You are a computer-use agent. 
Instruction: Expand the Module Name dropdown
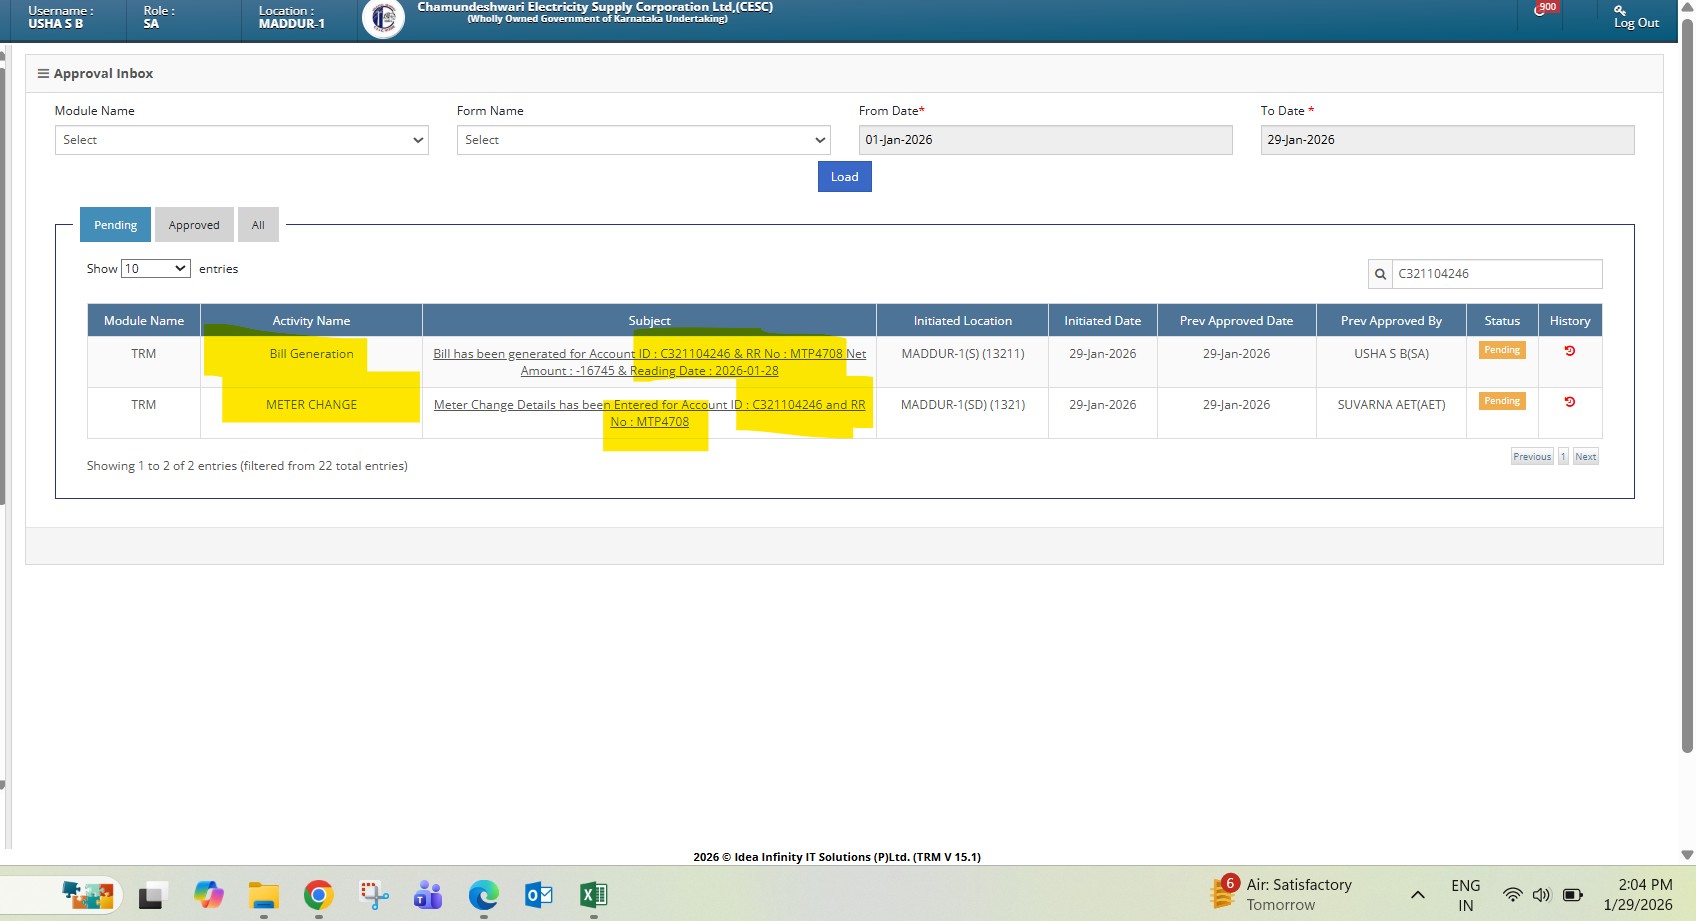[x=241, y=140]
